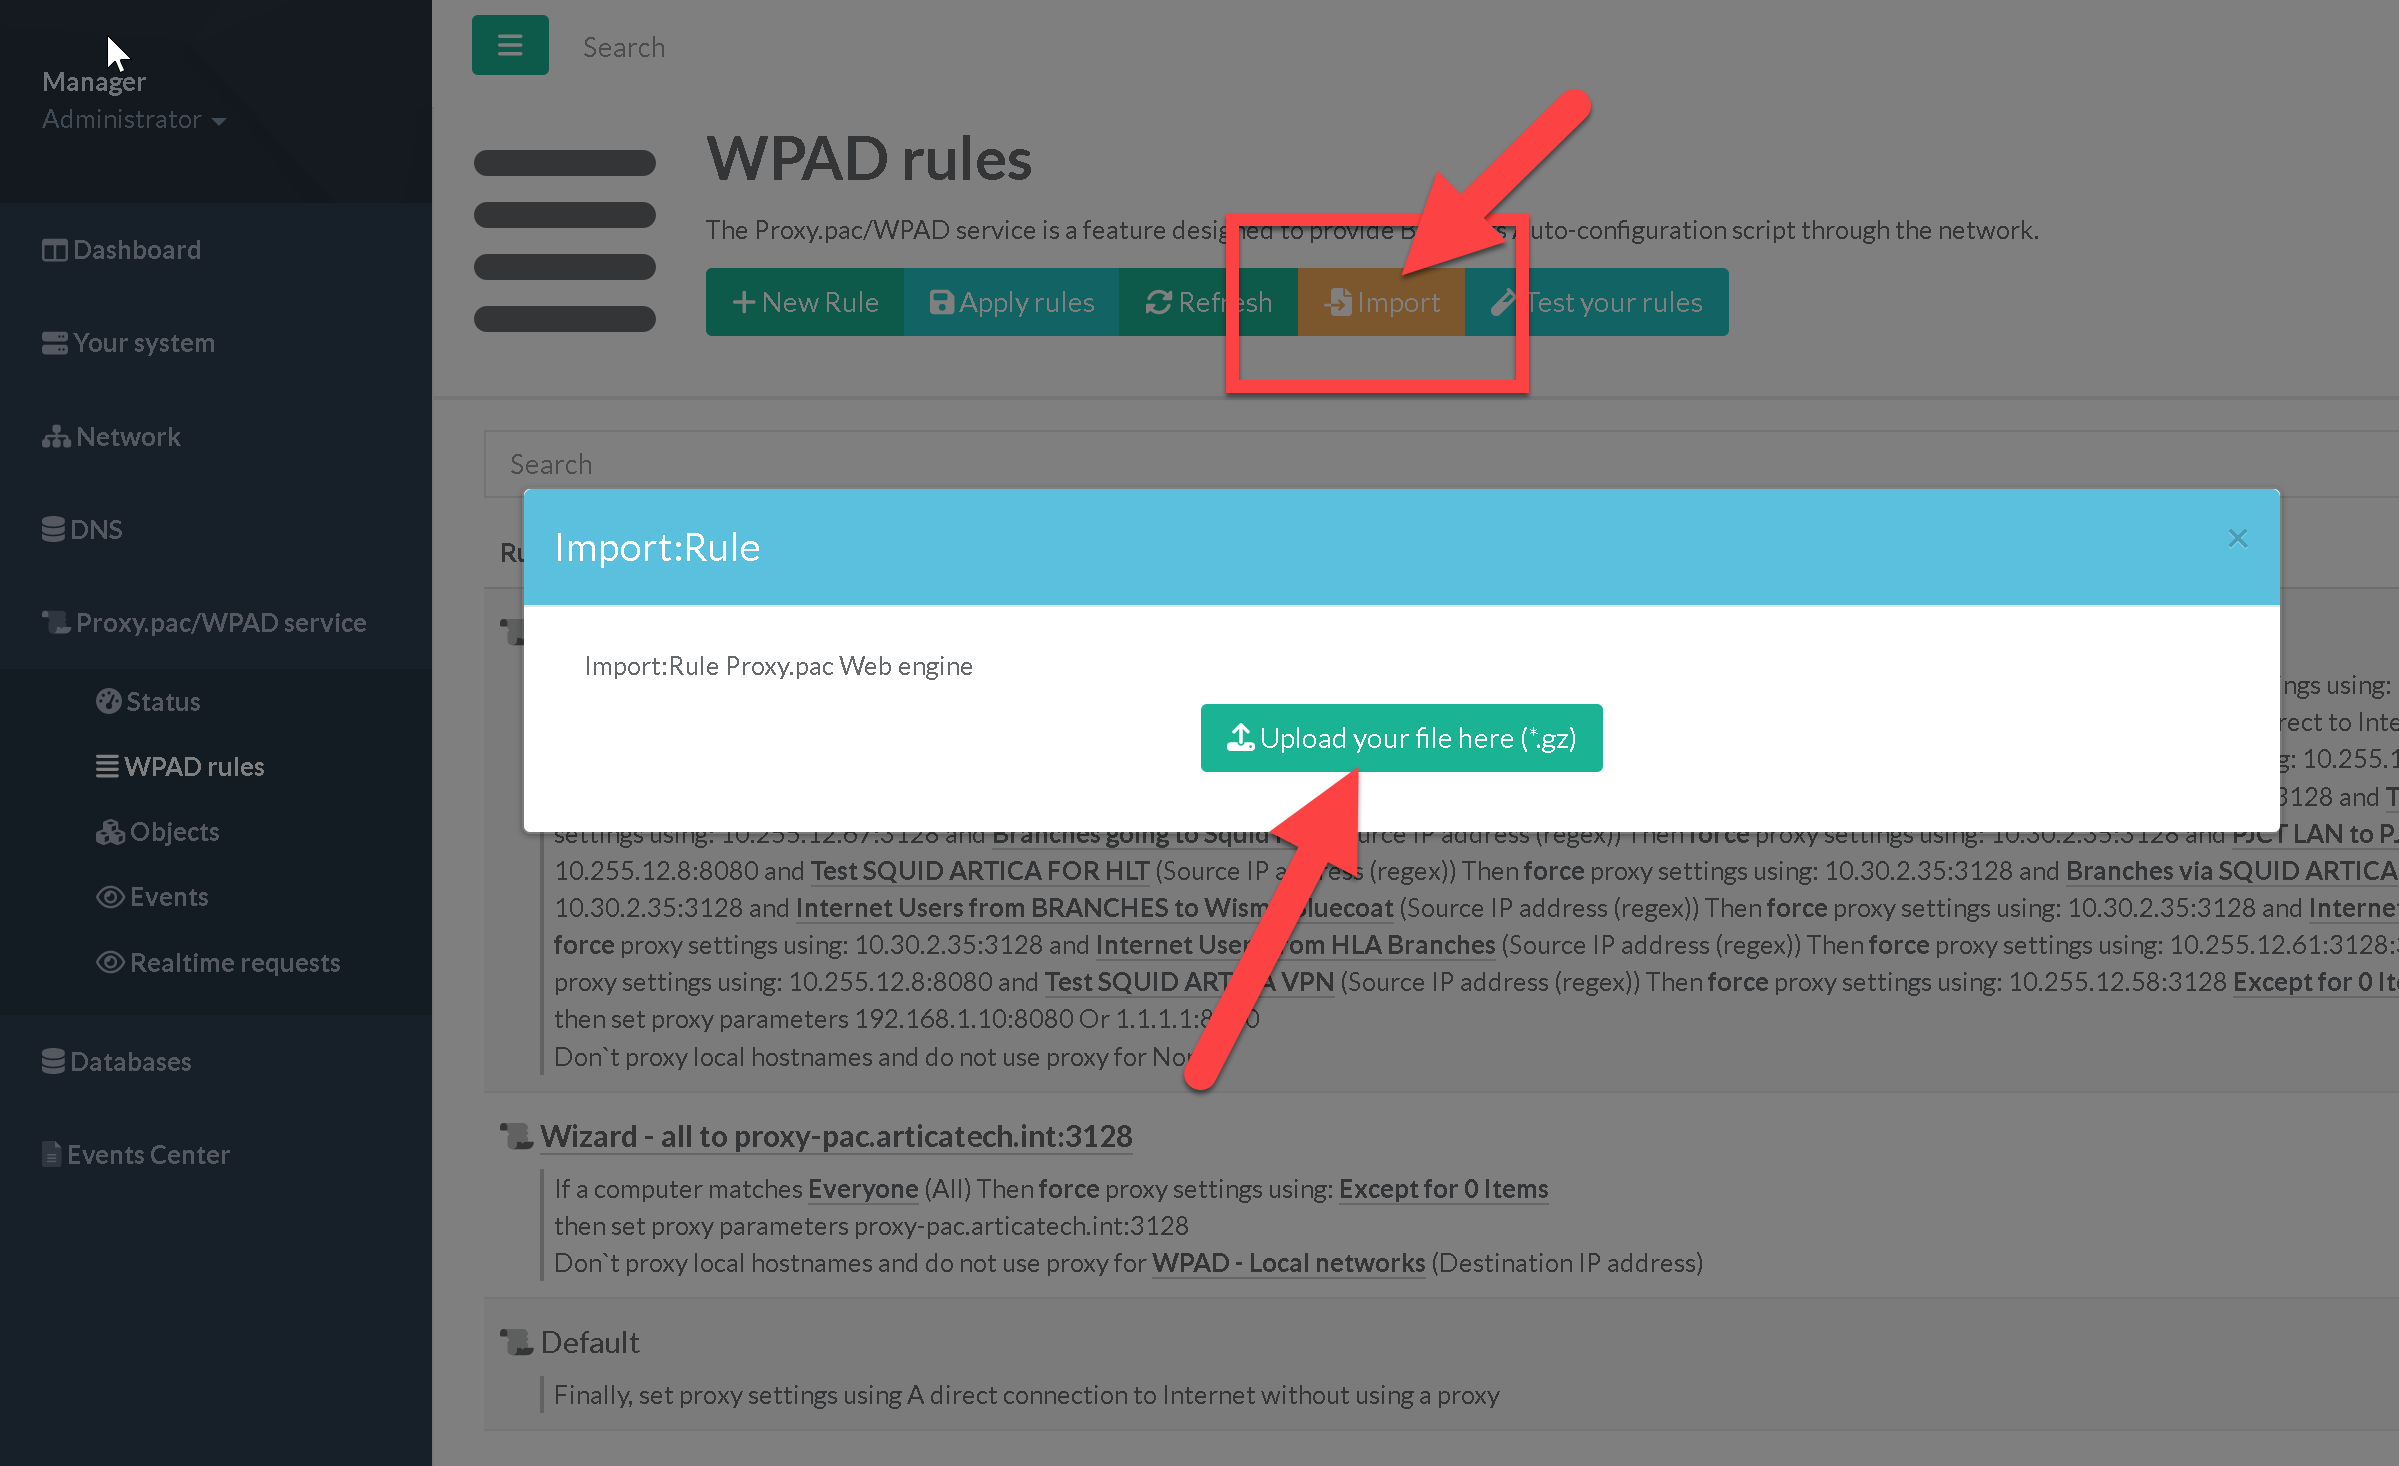Viewport: 2399px width, 1466px height.
Task: Close the Import:Rule dialog
Action: click(2238, 538)
